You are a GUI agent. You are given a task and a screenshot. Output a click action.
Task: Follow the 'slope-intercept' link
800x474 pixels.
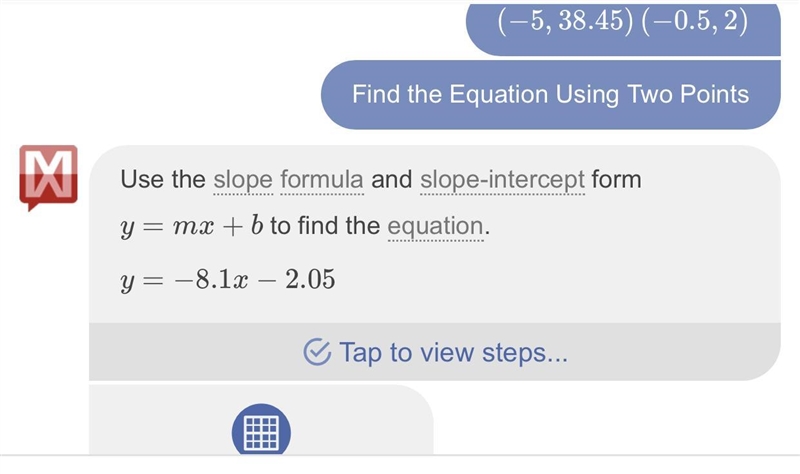click(502, 180)
